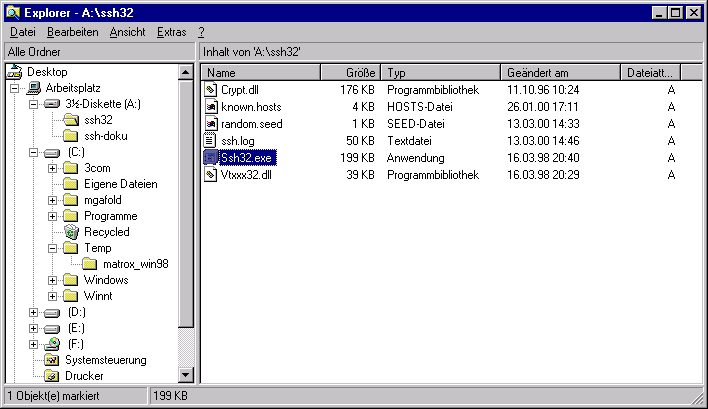The image size is (708, 409).
Task: Collapse the 3½-Diskette (A:) tree node
Action: click(x=34, y=104)
